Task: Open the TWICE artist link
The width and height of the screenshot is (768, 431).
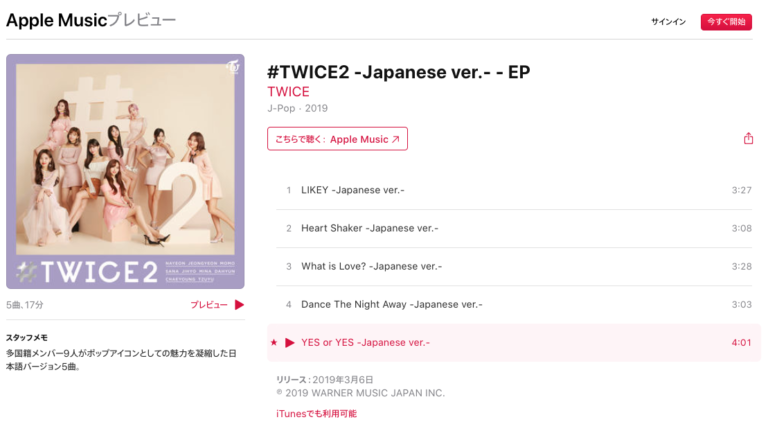Action: tap(288, 92)
